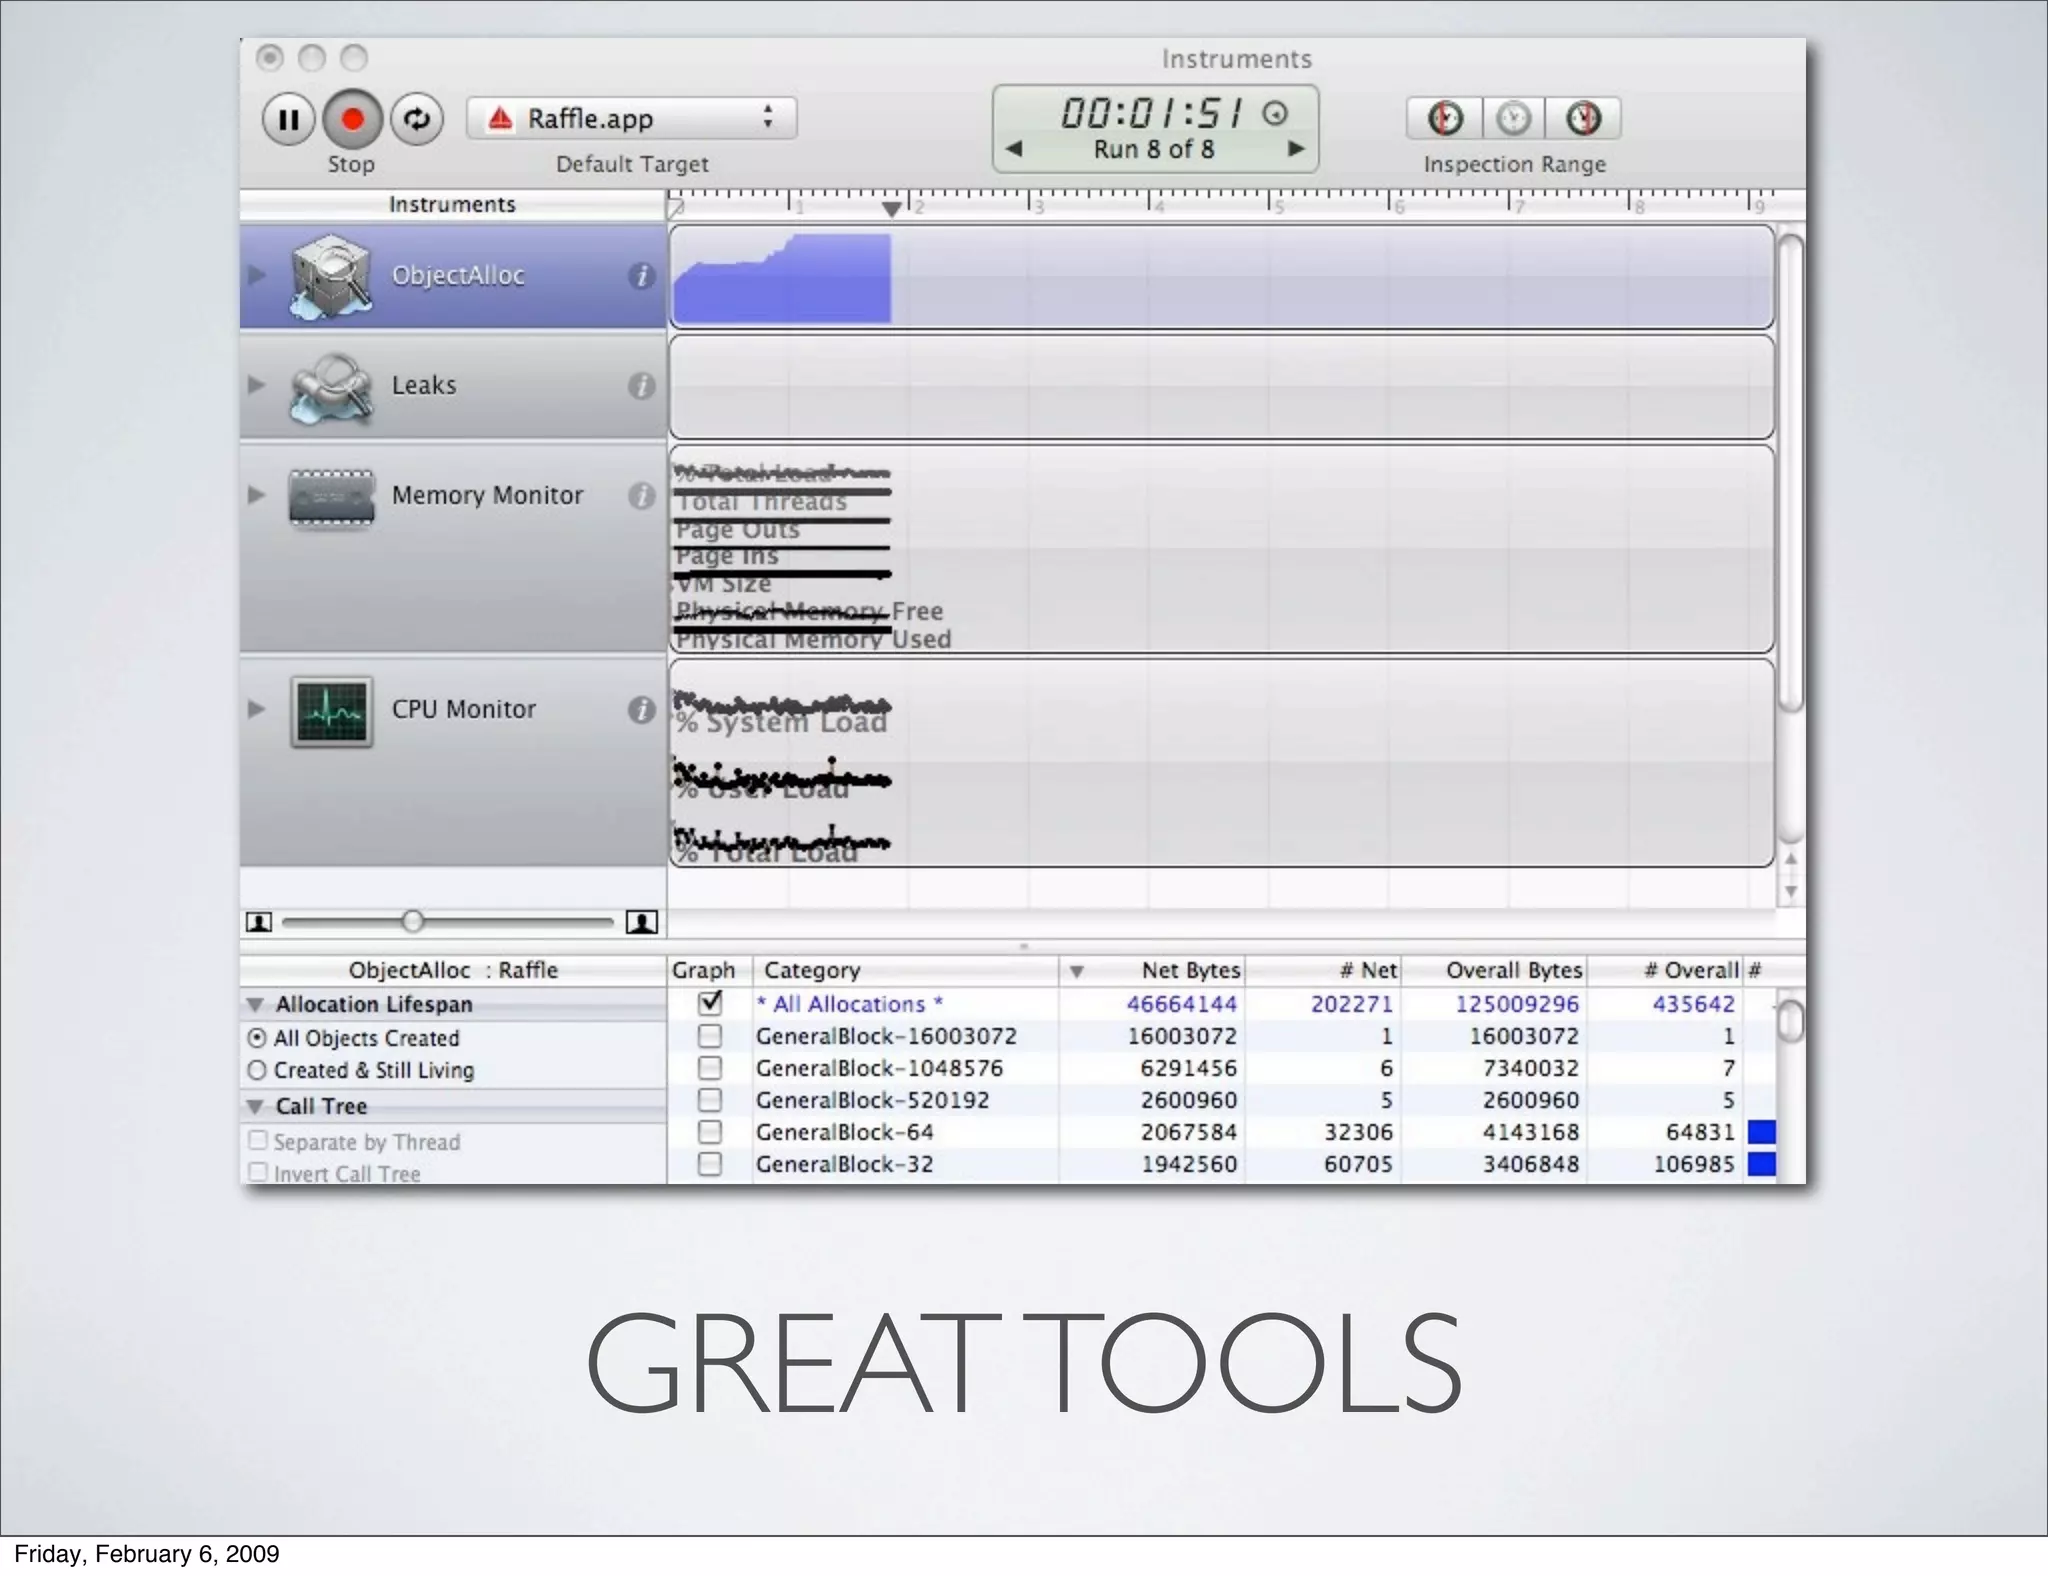The height and width of the screenshot is (1576, 2048).
Task: Sort by the # Overall column header
Action: pyautogui.click(x=1665, y=970)
